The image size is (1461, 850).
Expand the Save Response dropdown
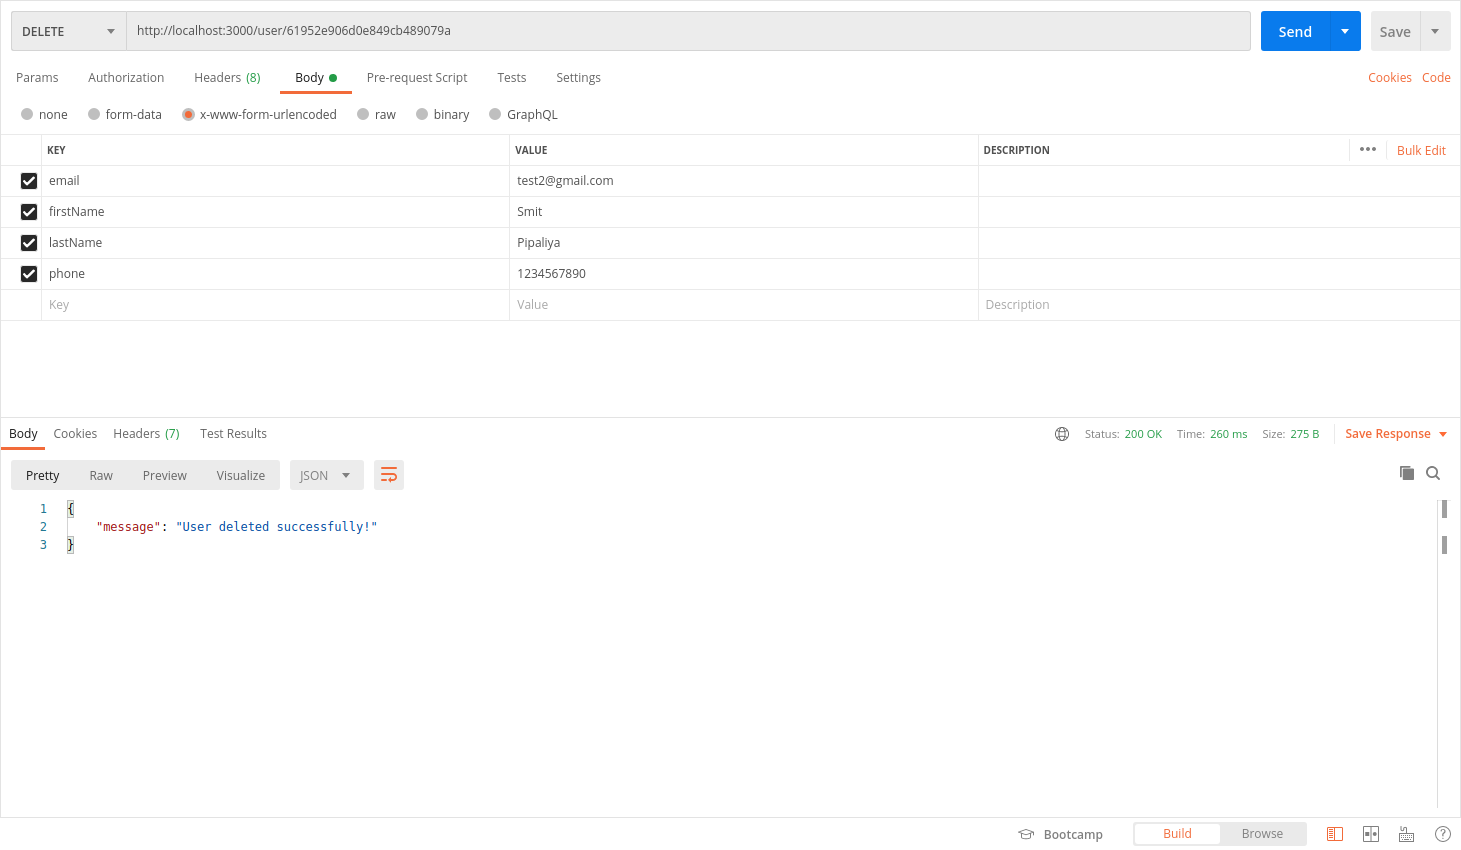pyautogui.click(x=1441, y=433)
